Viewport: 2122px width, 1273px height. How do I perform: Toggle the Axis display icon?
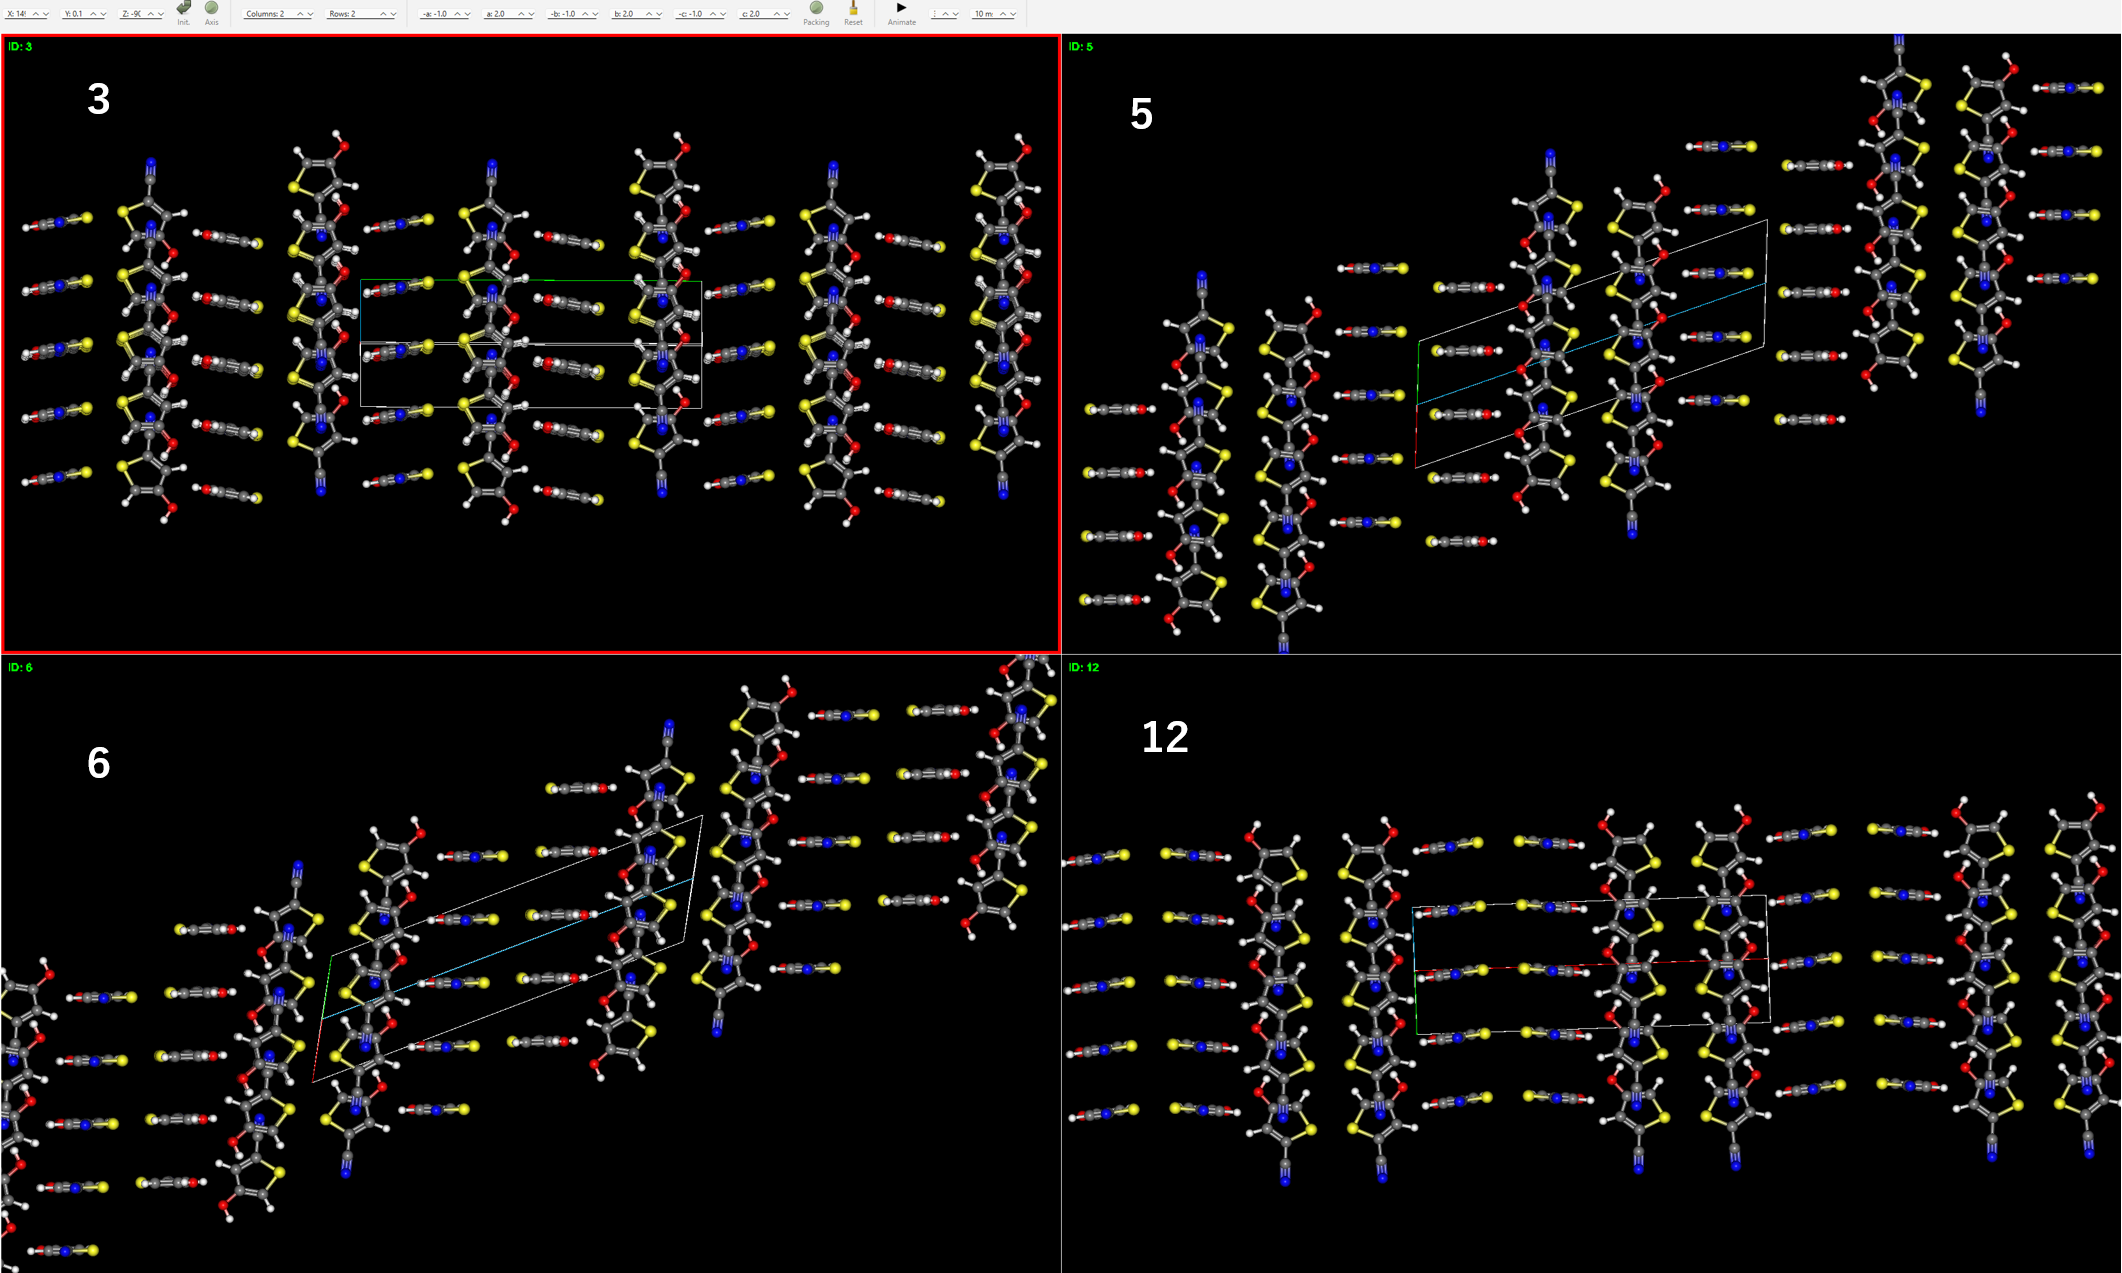click(211, 9)
